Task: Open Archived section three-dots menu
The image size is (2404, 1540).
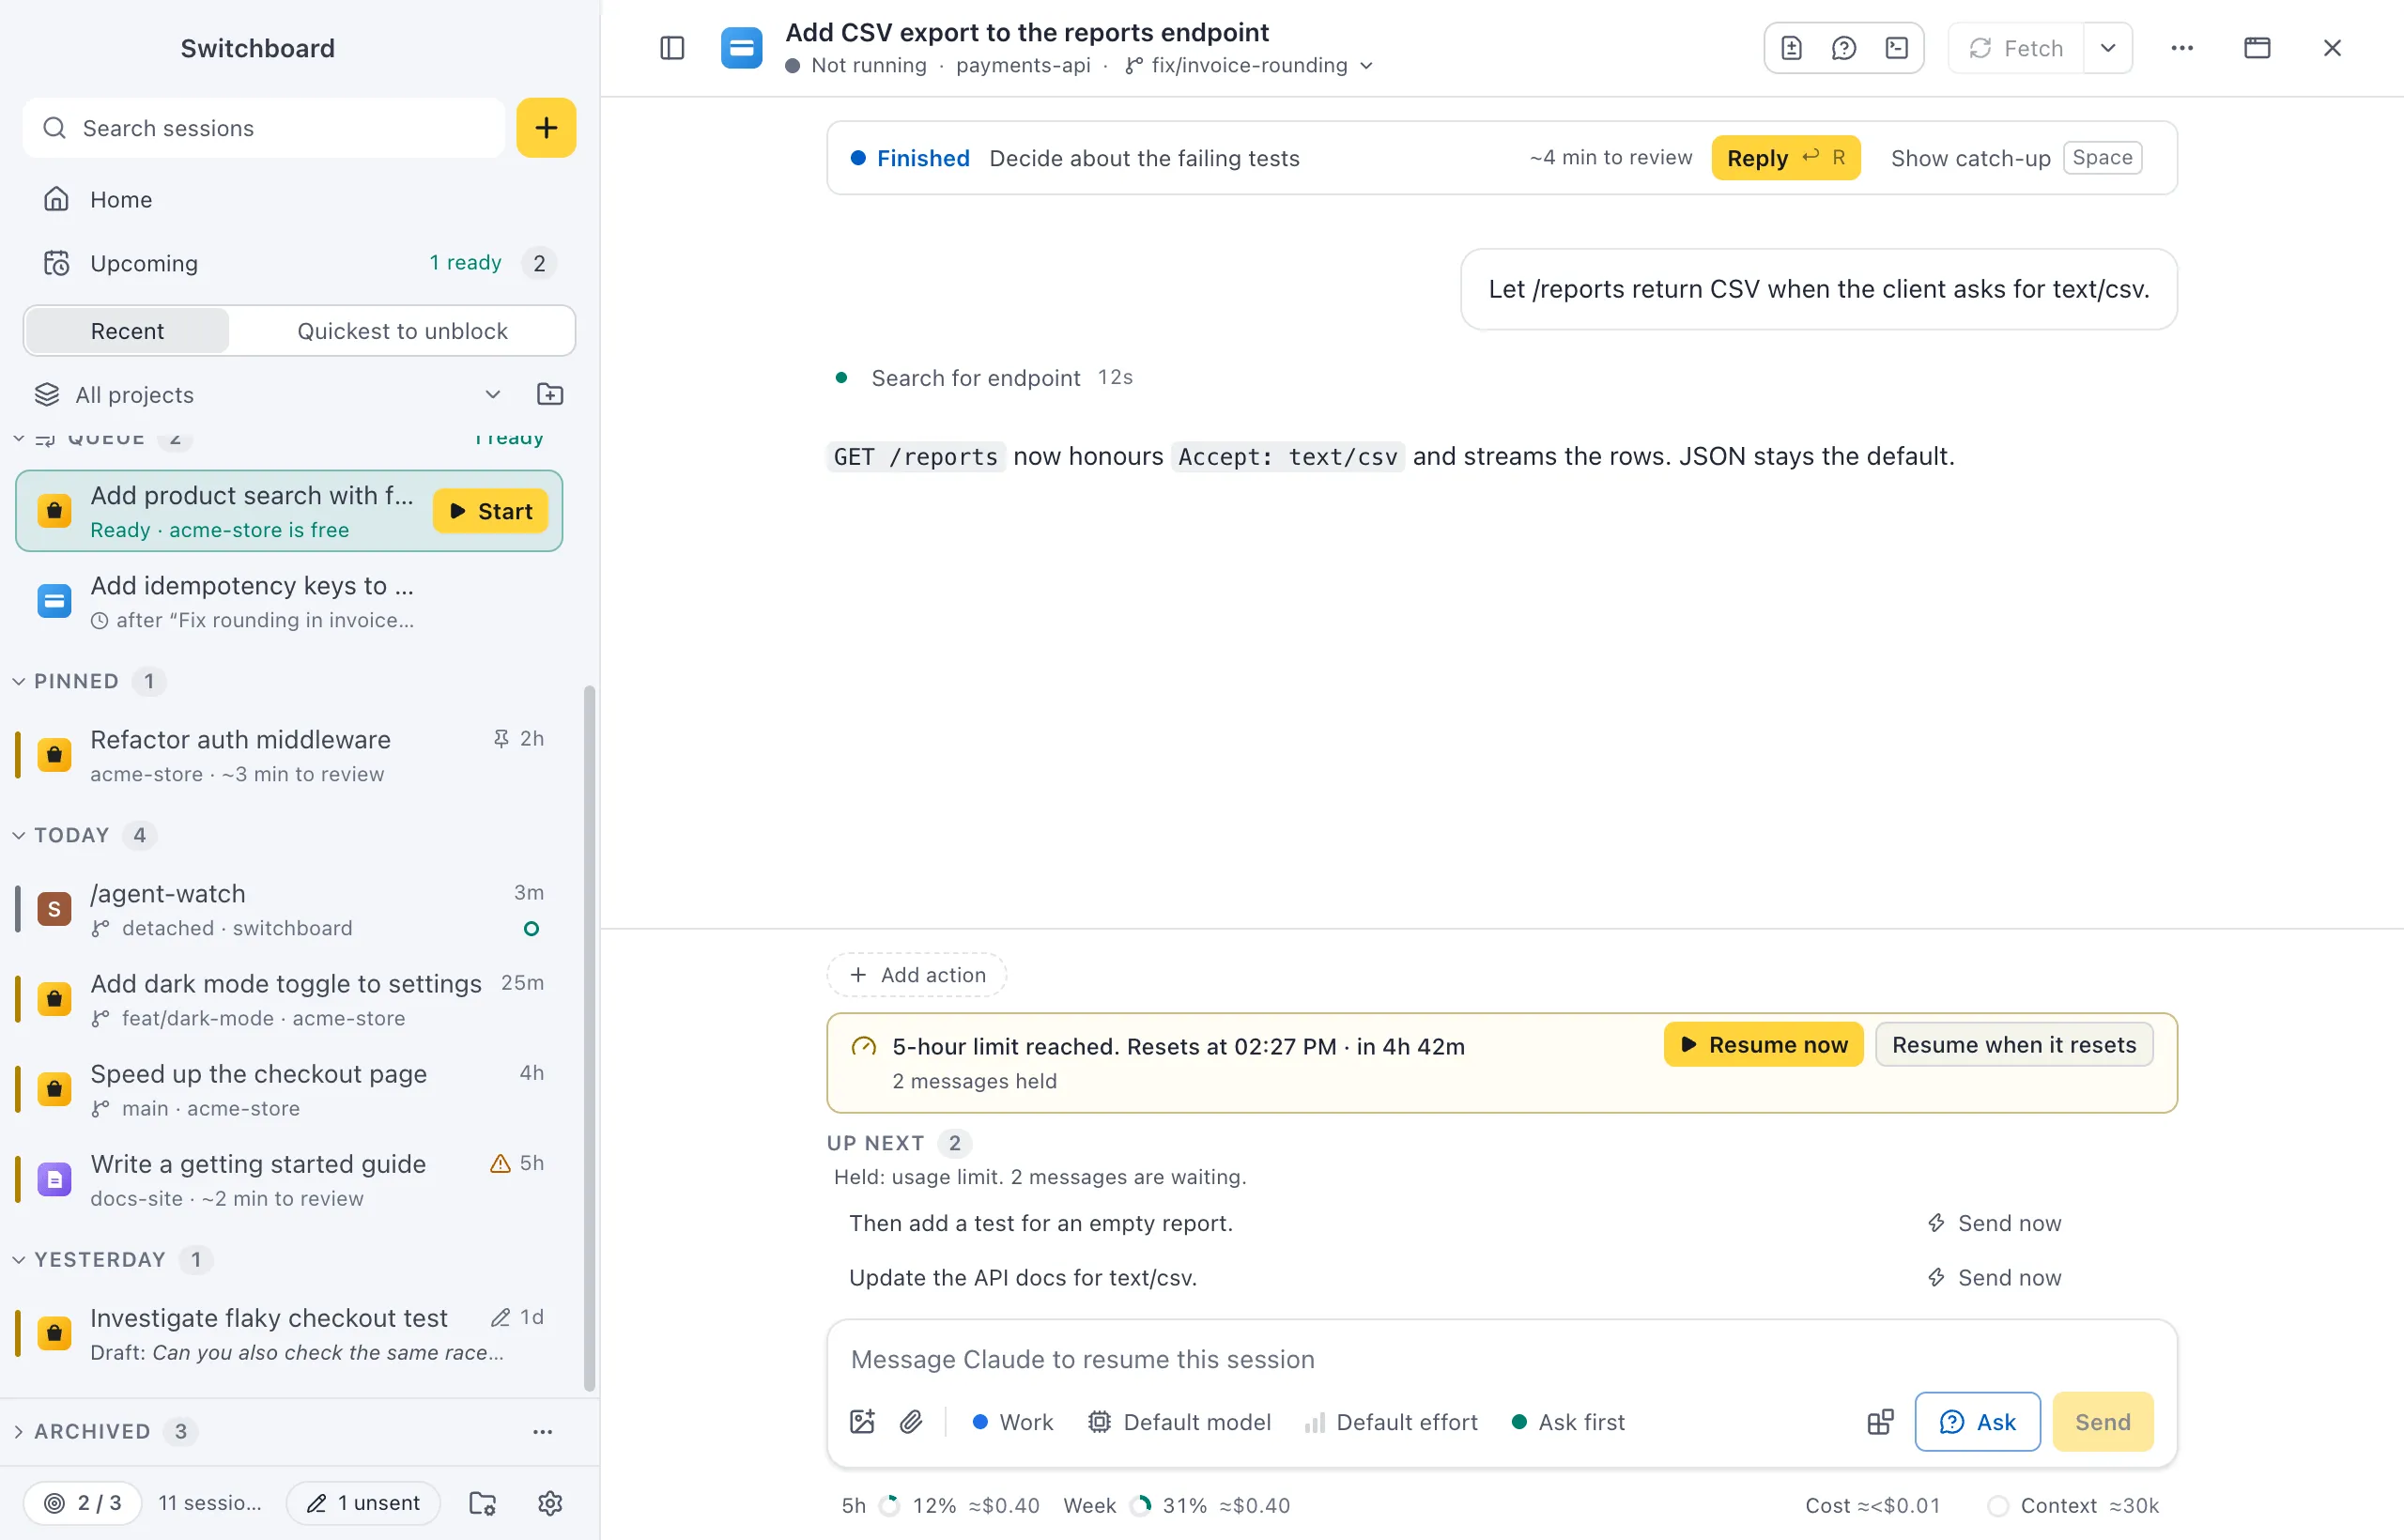Action: point(542,1432)
